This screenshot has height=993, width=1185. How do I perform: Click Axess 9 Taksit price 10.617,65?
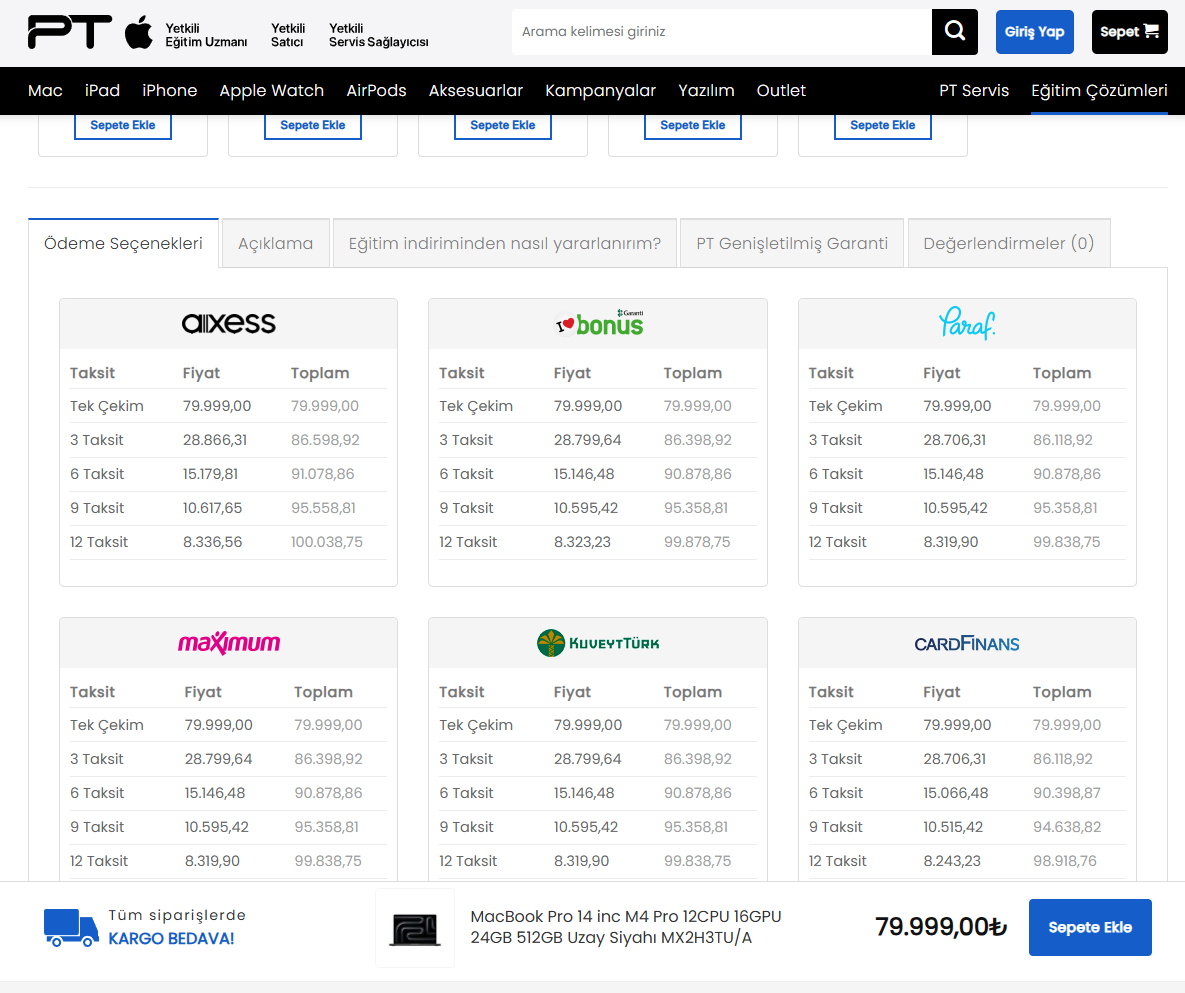(212, 508)
